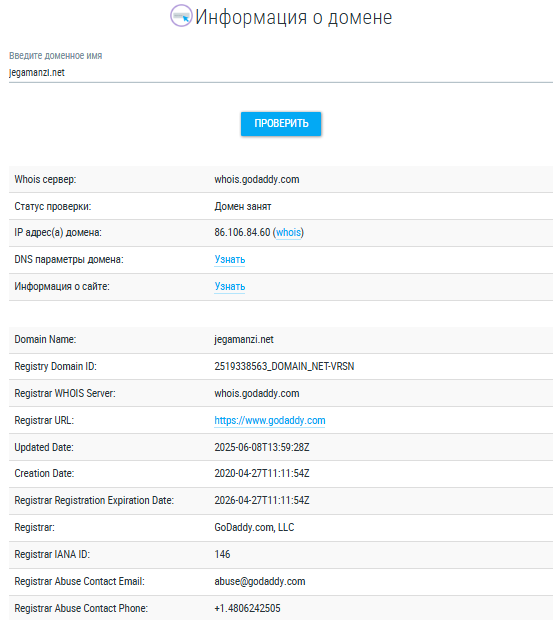Screen dimensions: 559x620
Task: Click the abuse@godaddy.com email value
Action: click(x=260, y=582)
